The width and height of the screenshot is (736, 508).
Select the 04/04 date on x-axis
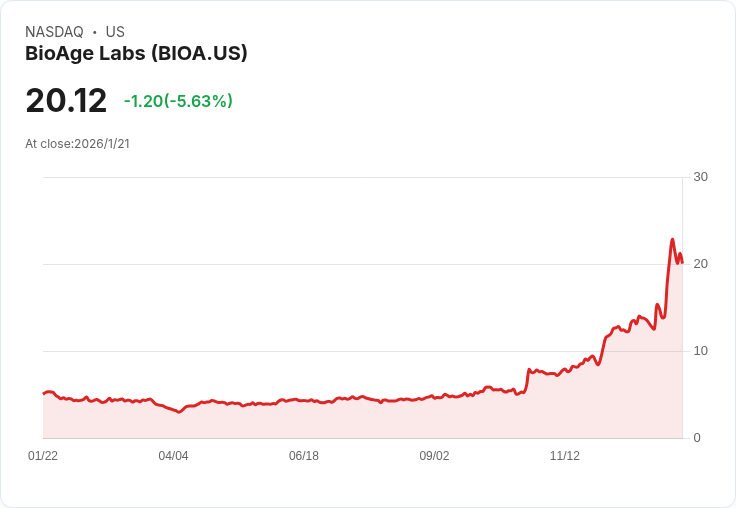[x=173, y=456]
